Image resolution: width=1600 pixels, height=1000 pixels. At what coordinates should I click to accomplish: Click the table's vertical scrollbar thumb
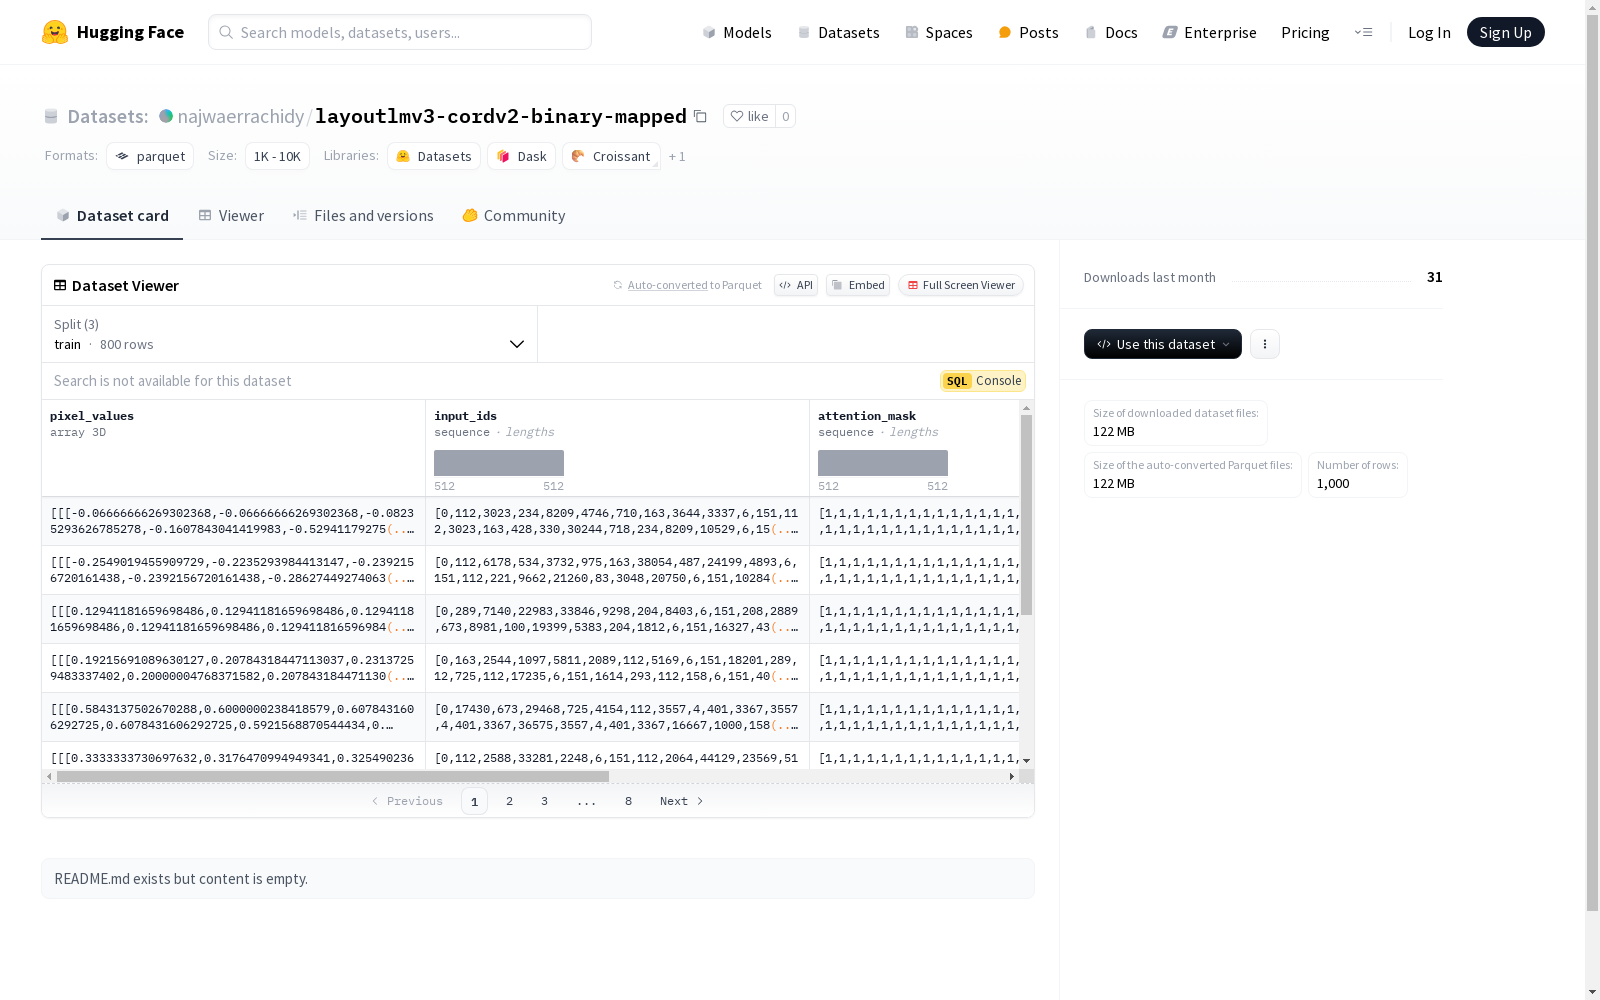pos(1026,515)
